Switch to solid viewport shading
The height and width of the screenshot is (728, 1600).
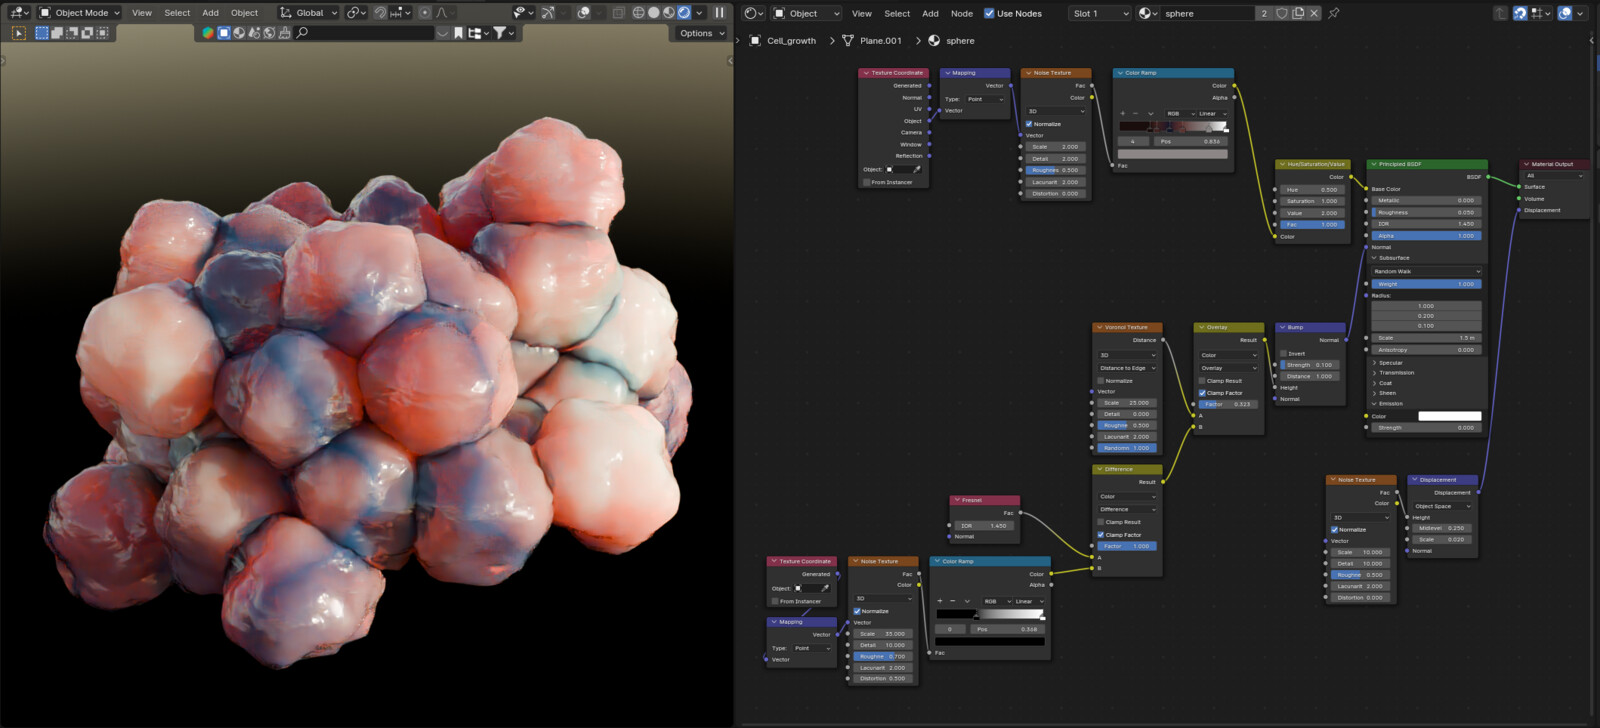click(x=654, y=13)
